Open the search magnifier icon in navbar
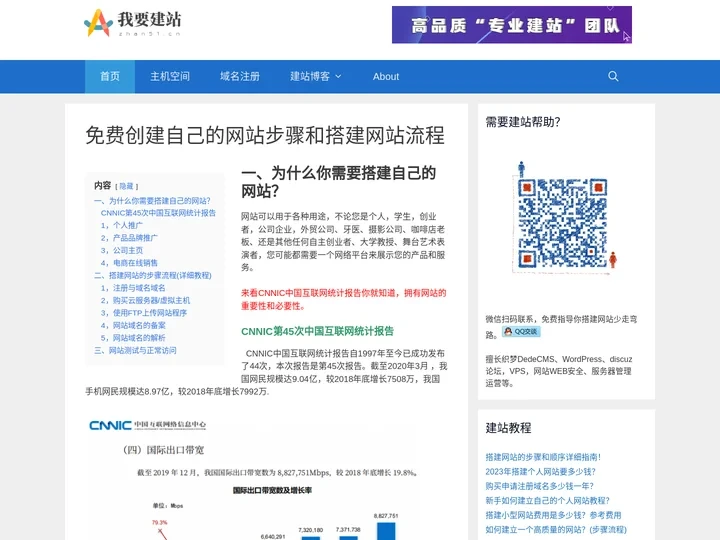The width and height of the screenshot is (720, 540). pyautogui.click(x=613, y=76)
